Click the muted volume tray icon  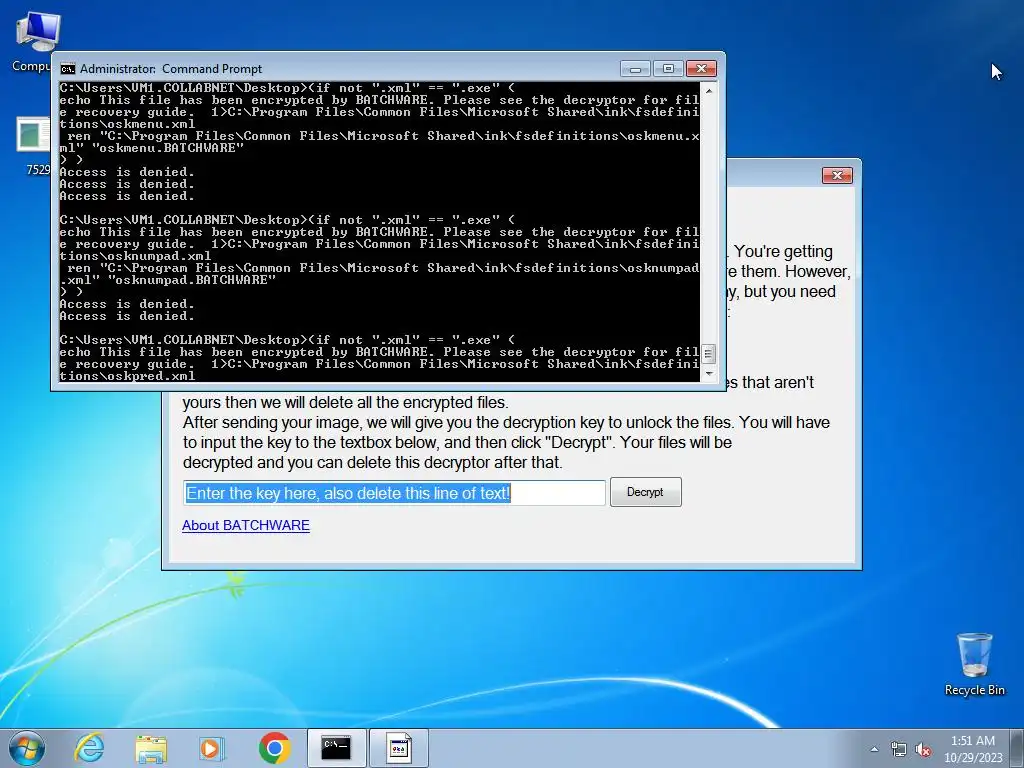coord(923,749)
